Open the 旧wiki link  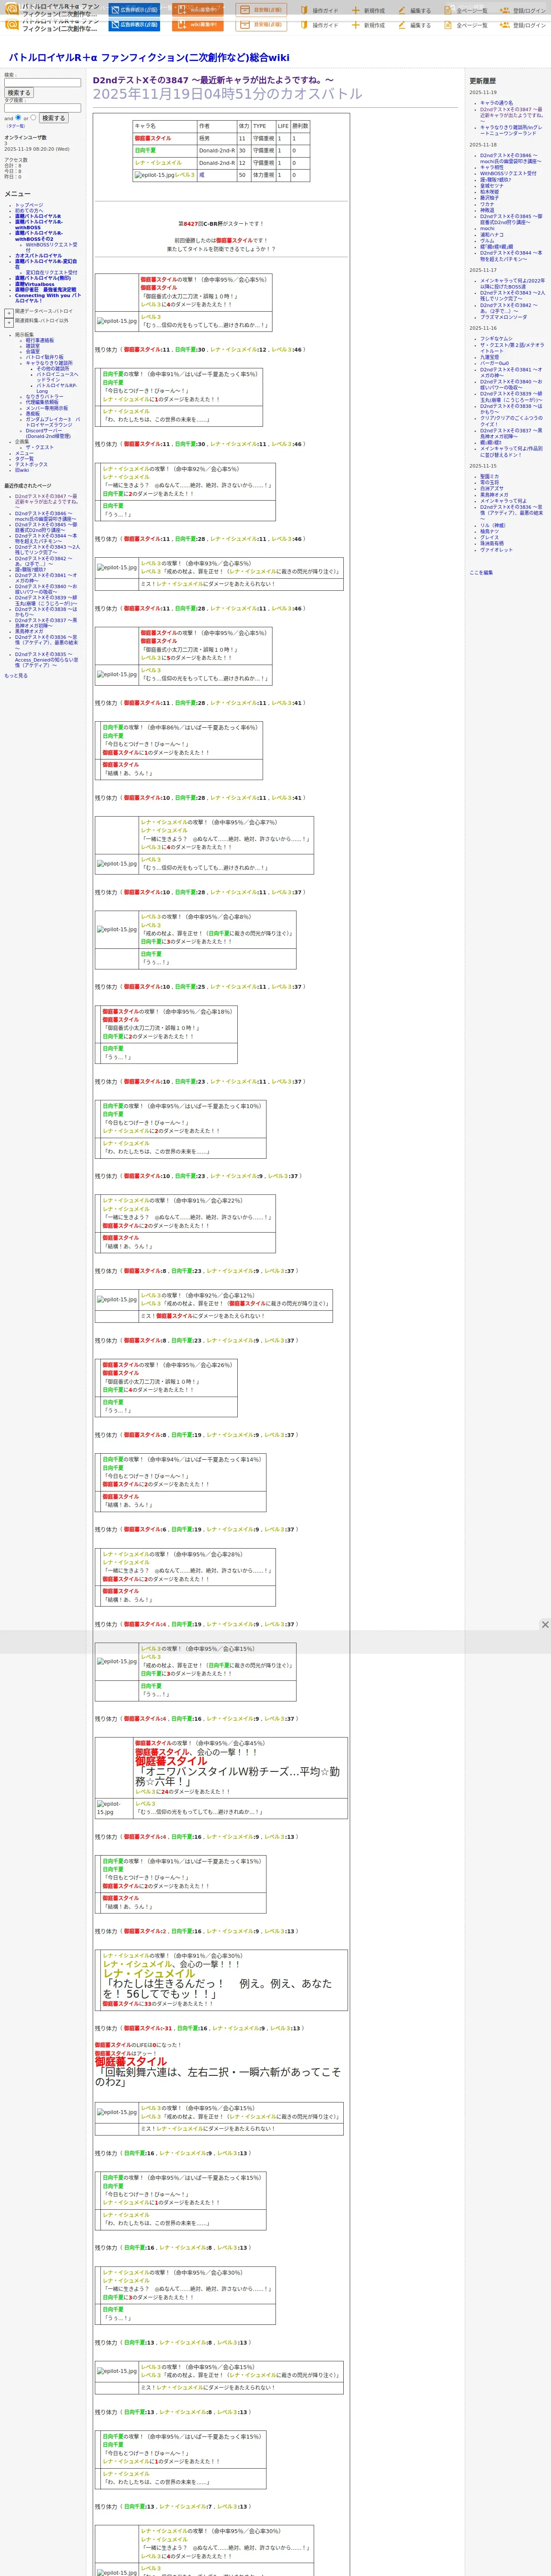pyautogui.click(x=22, y=470)
